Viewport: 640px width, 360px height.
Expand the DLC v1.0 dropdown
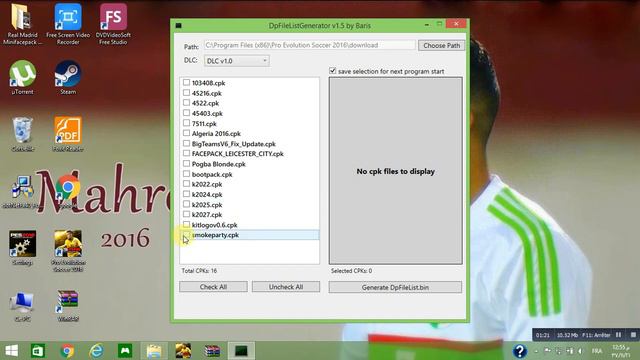tap(237, 61)
